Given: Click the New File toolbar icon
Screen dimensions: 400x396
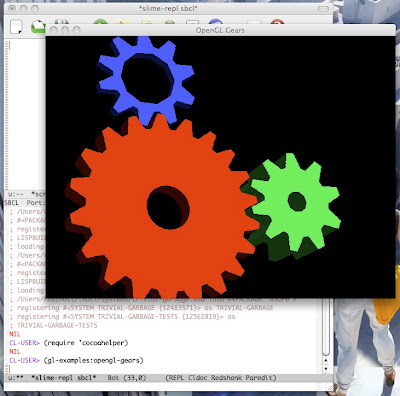Looking at the screenshot, I should 16,27.
